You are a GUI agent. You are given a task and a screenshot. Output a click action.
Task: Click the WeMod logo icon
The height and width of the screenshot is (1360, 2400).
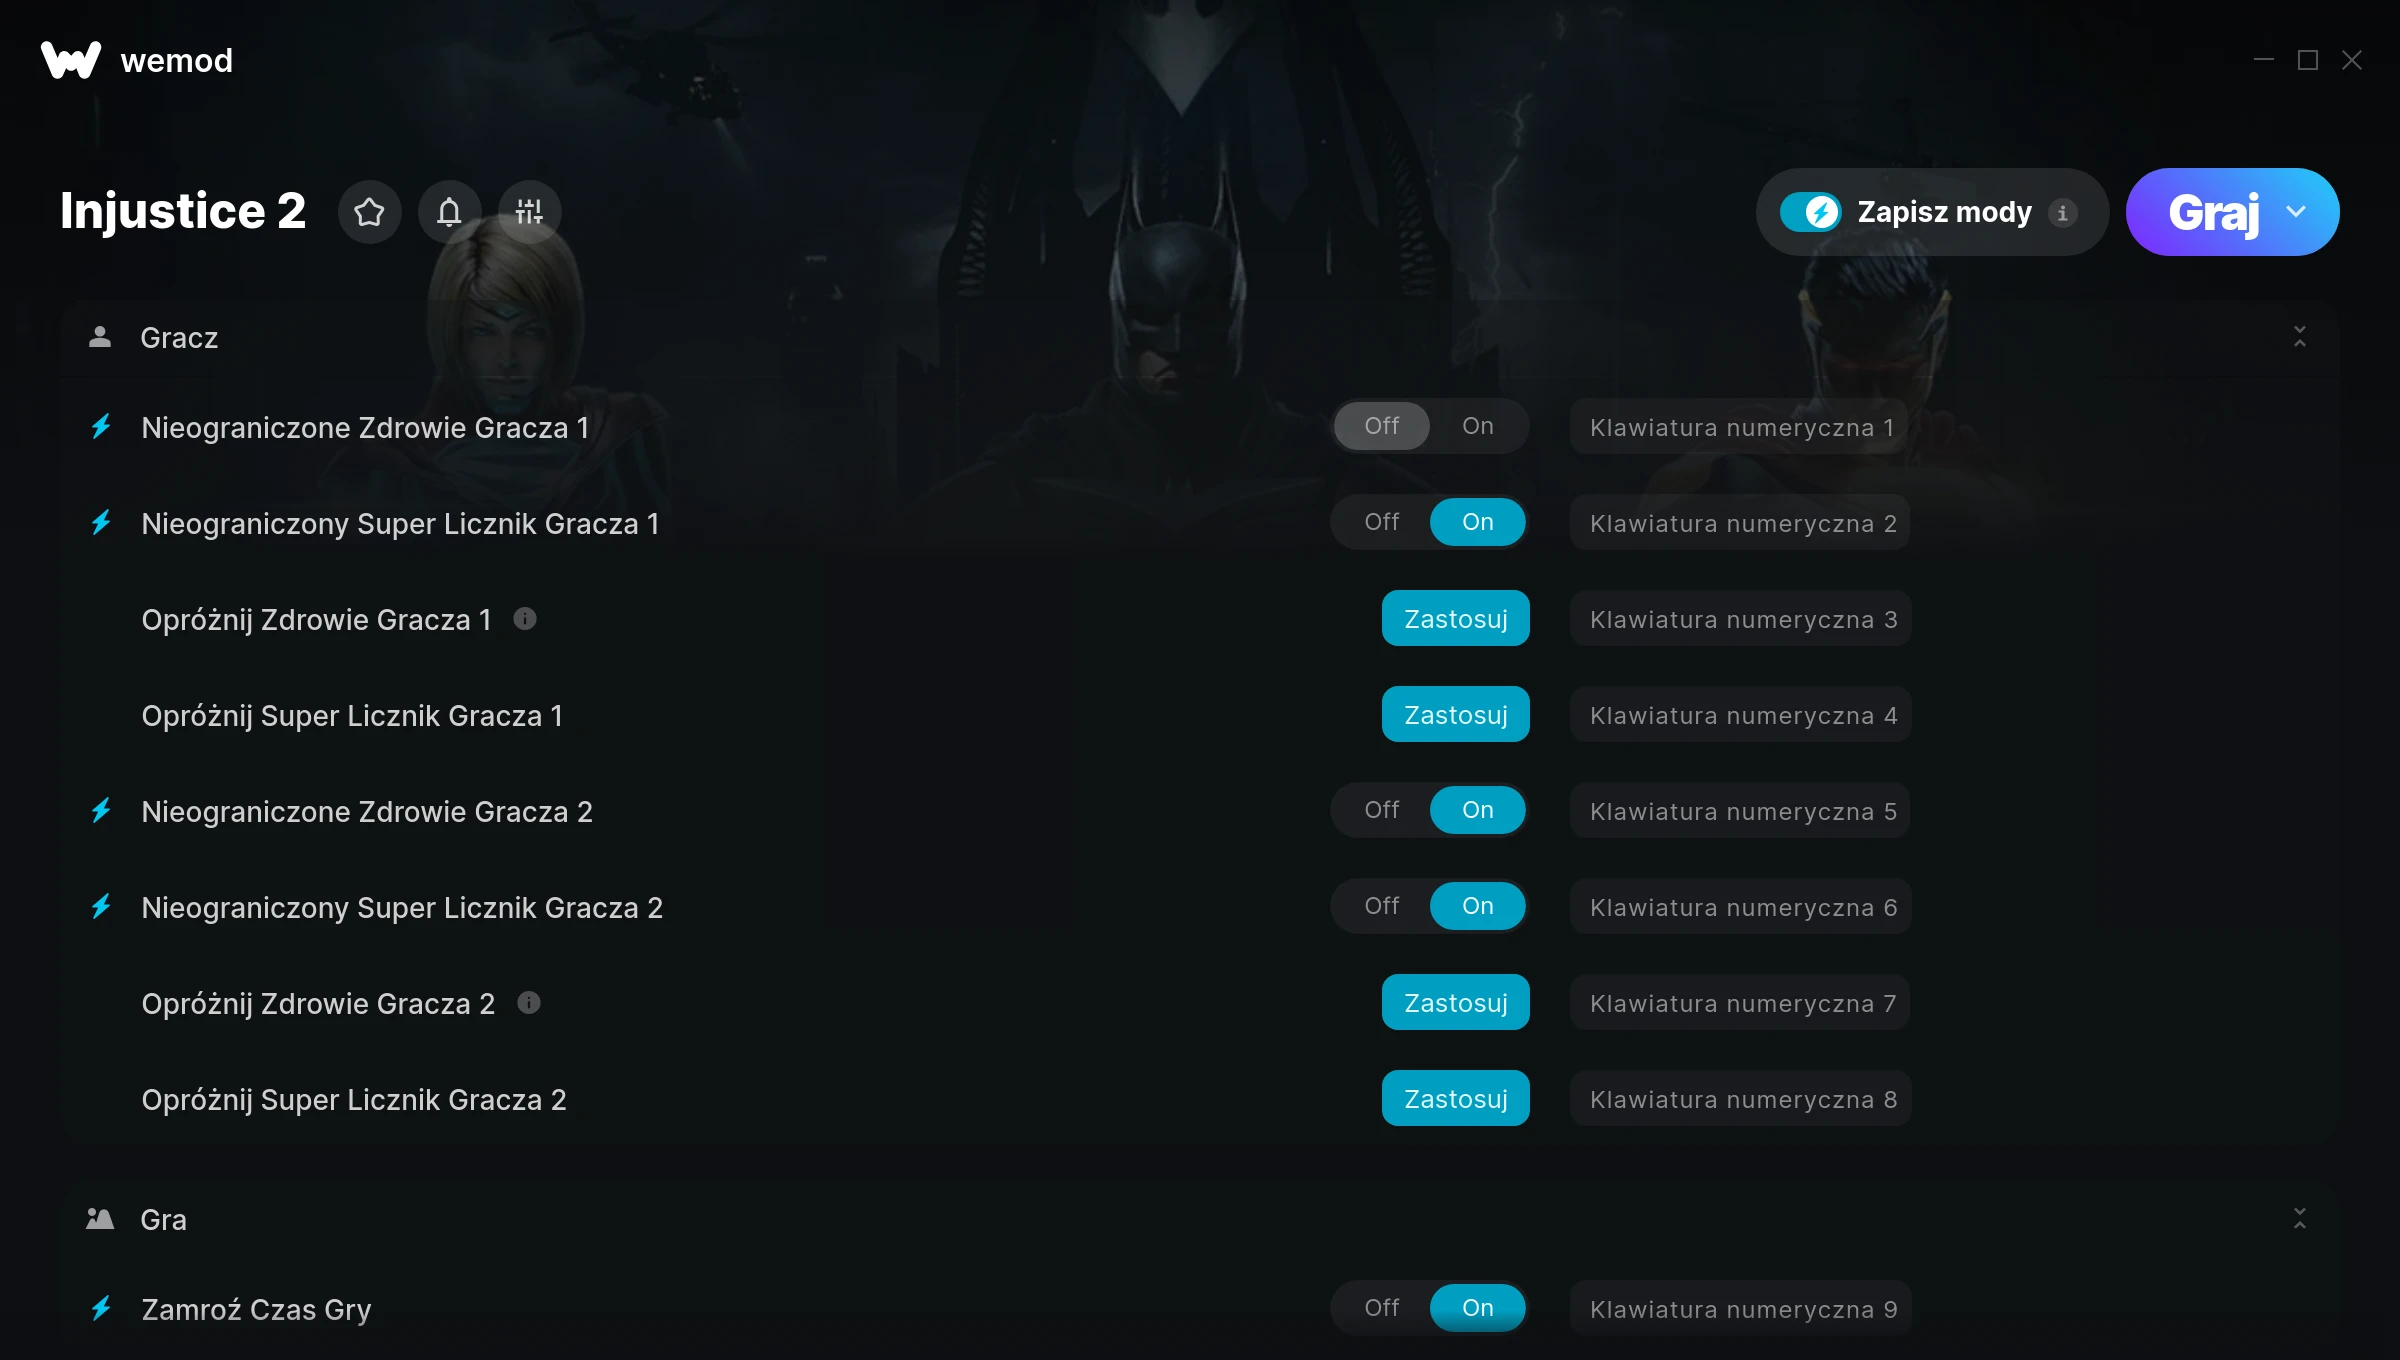click(x=71, y=60)
